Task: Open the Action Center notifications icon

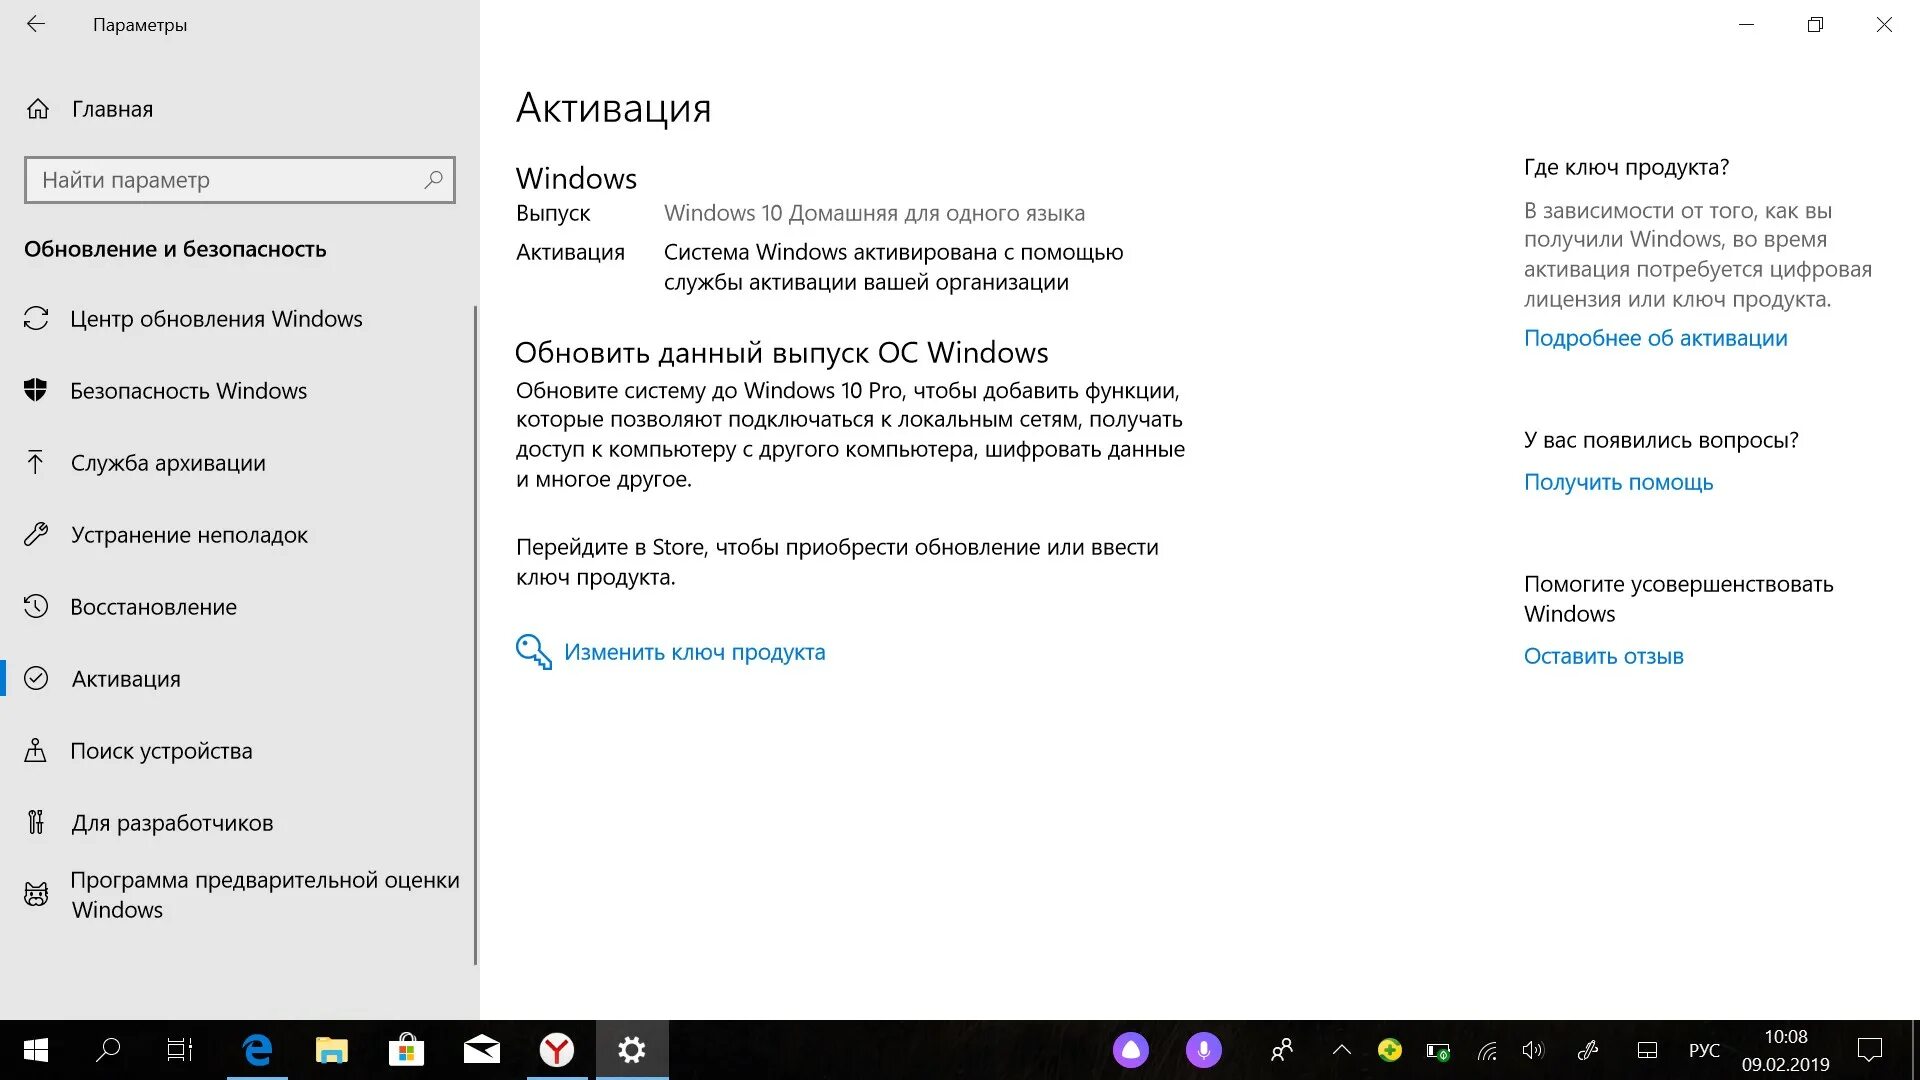Action: [1869, 1050]
